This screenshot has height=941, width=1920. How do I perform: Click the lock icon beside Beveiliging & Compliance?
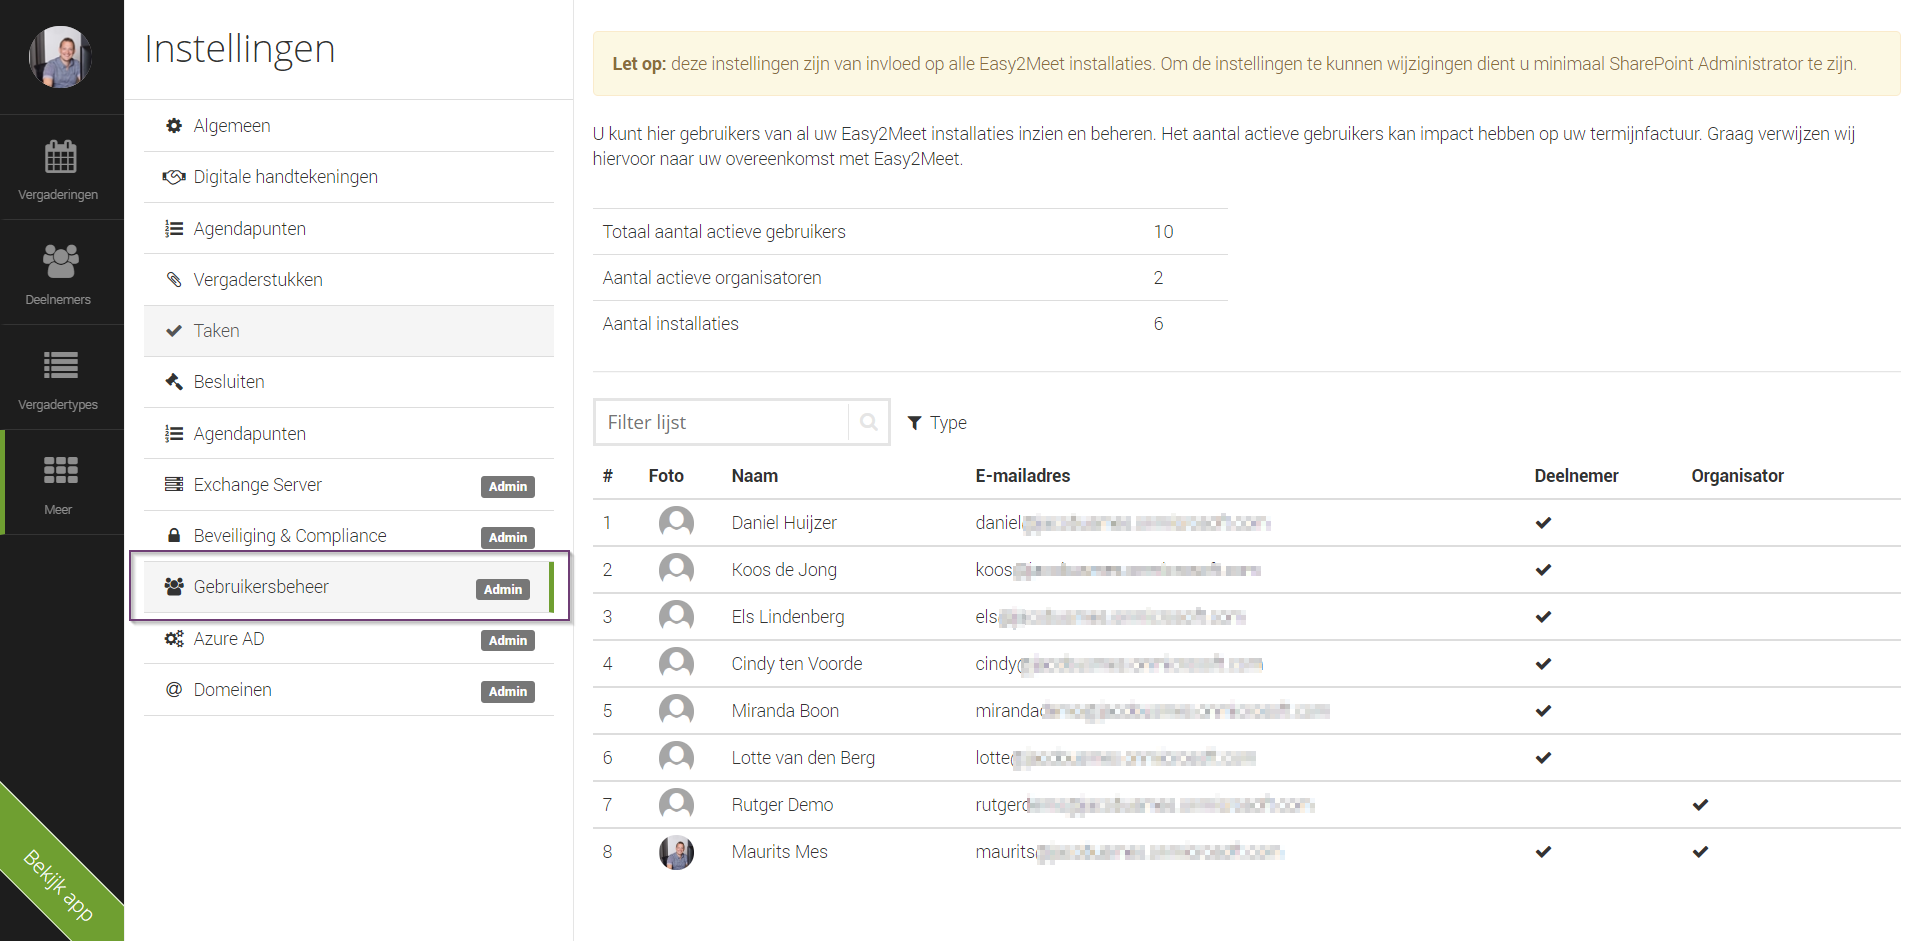tap(174, 535)
